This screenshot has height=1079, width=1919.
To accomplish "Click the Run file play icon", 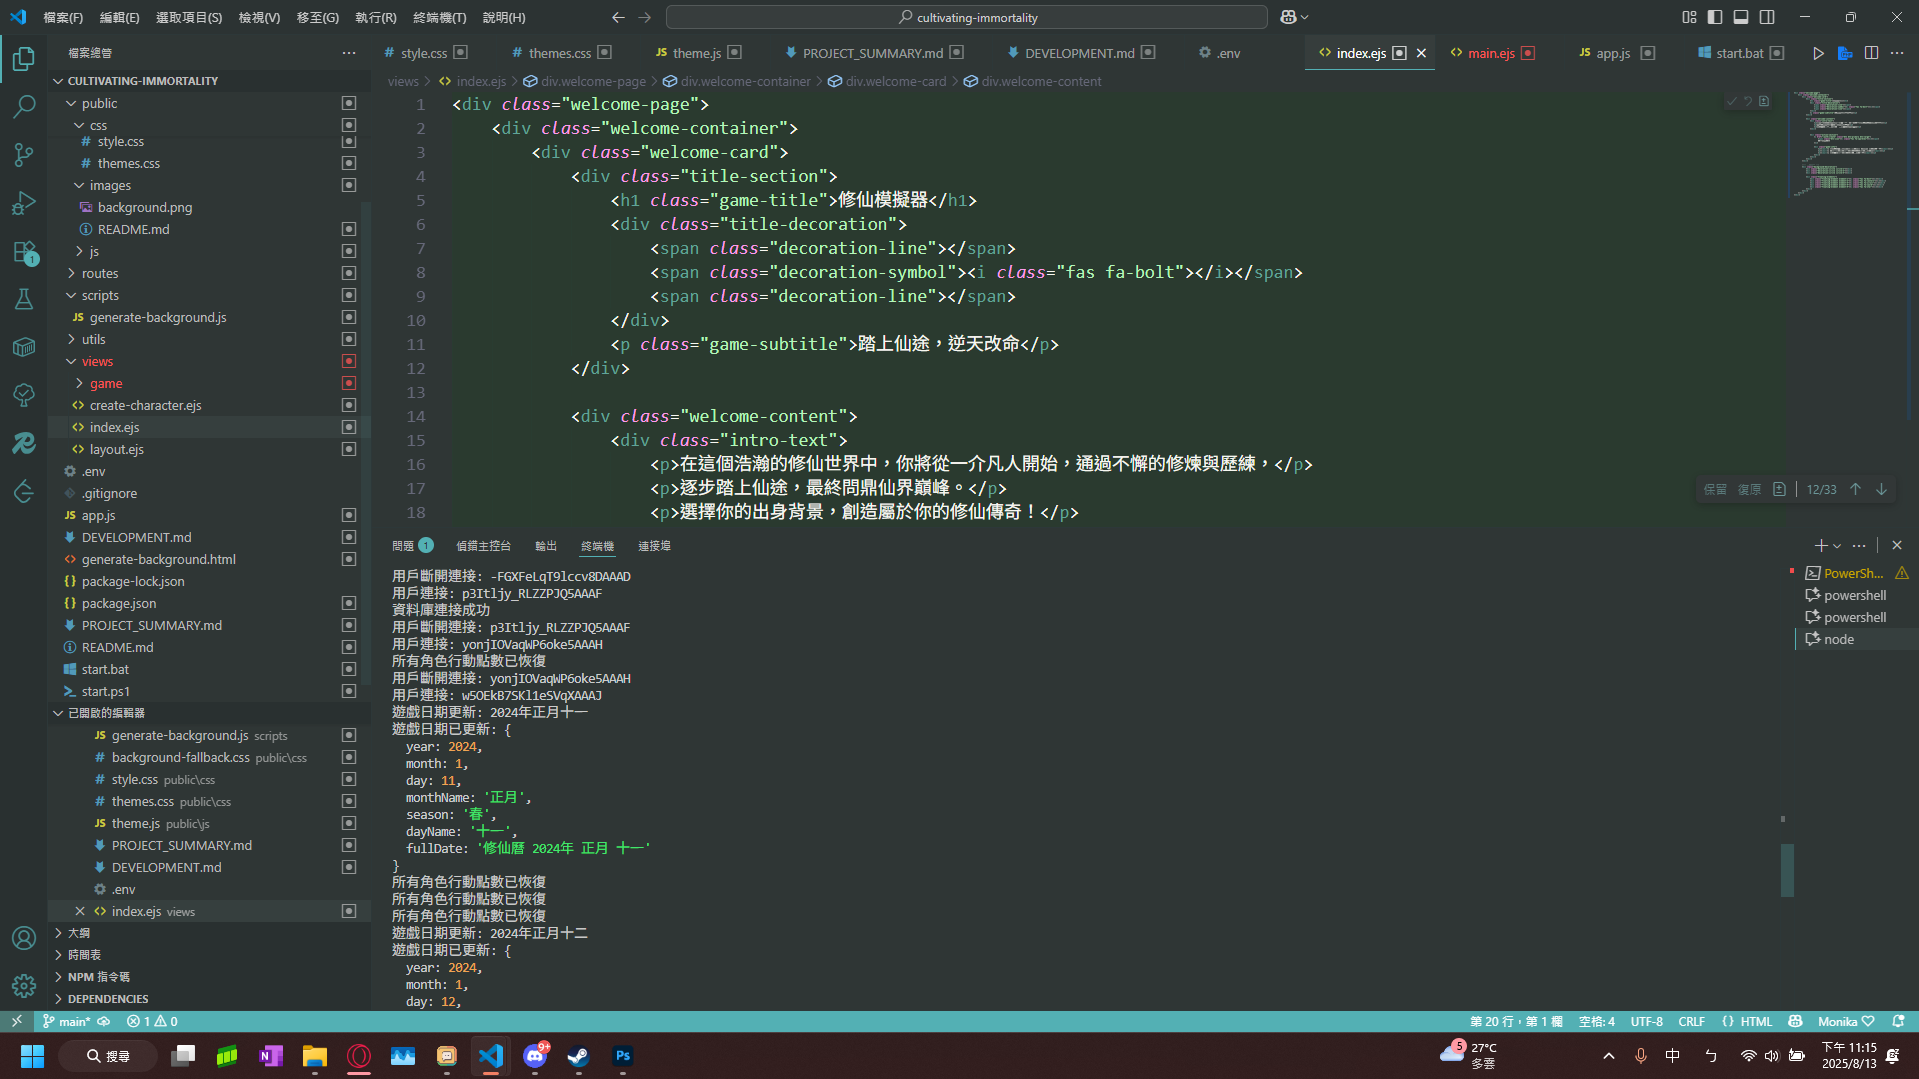I will pos(1818,53).
